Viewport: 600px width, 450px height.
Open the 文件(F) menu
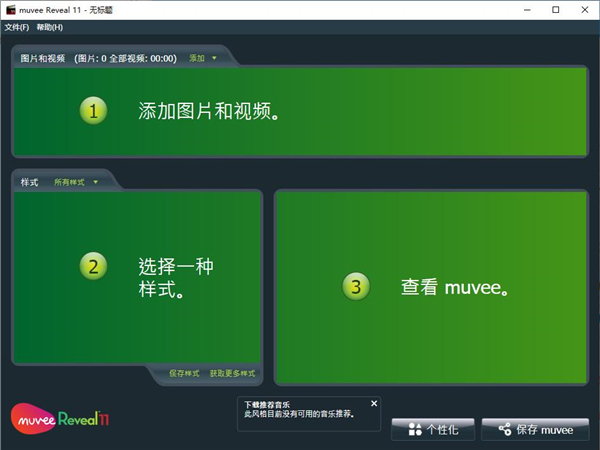pyautogui.click(x=17, y=27)
